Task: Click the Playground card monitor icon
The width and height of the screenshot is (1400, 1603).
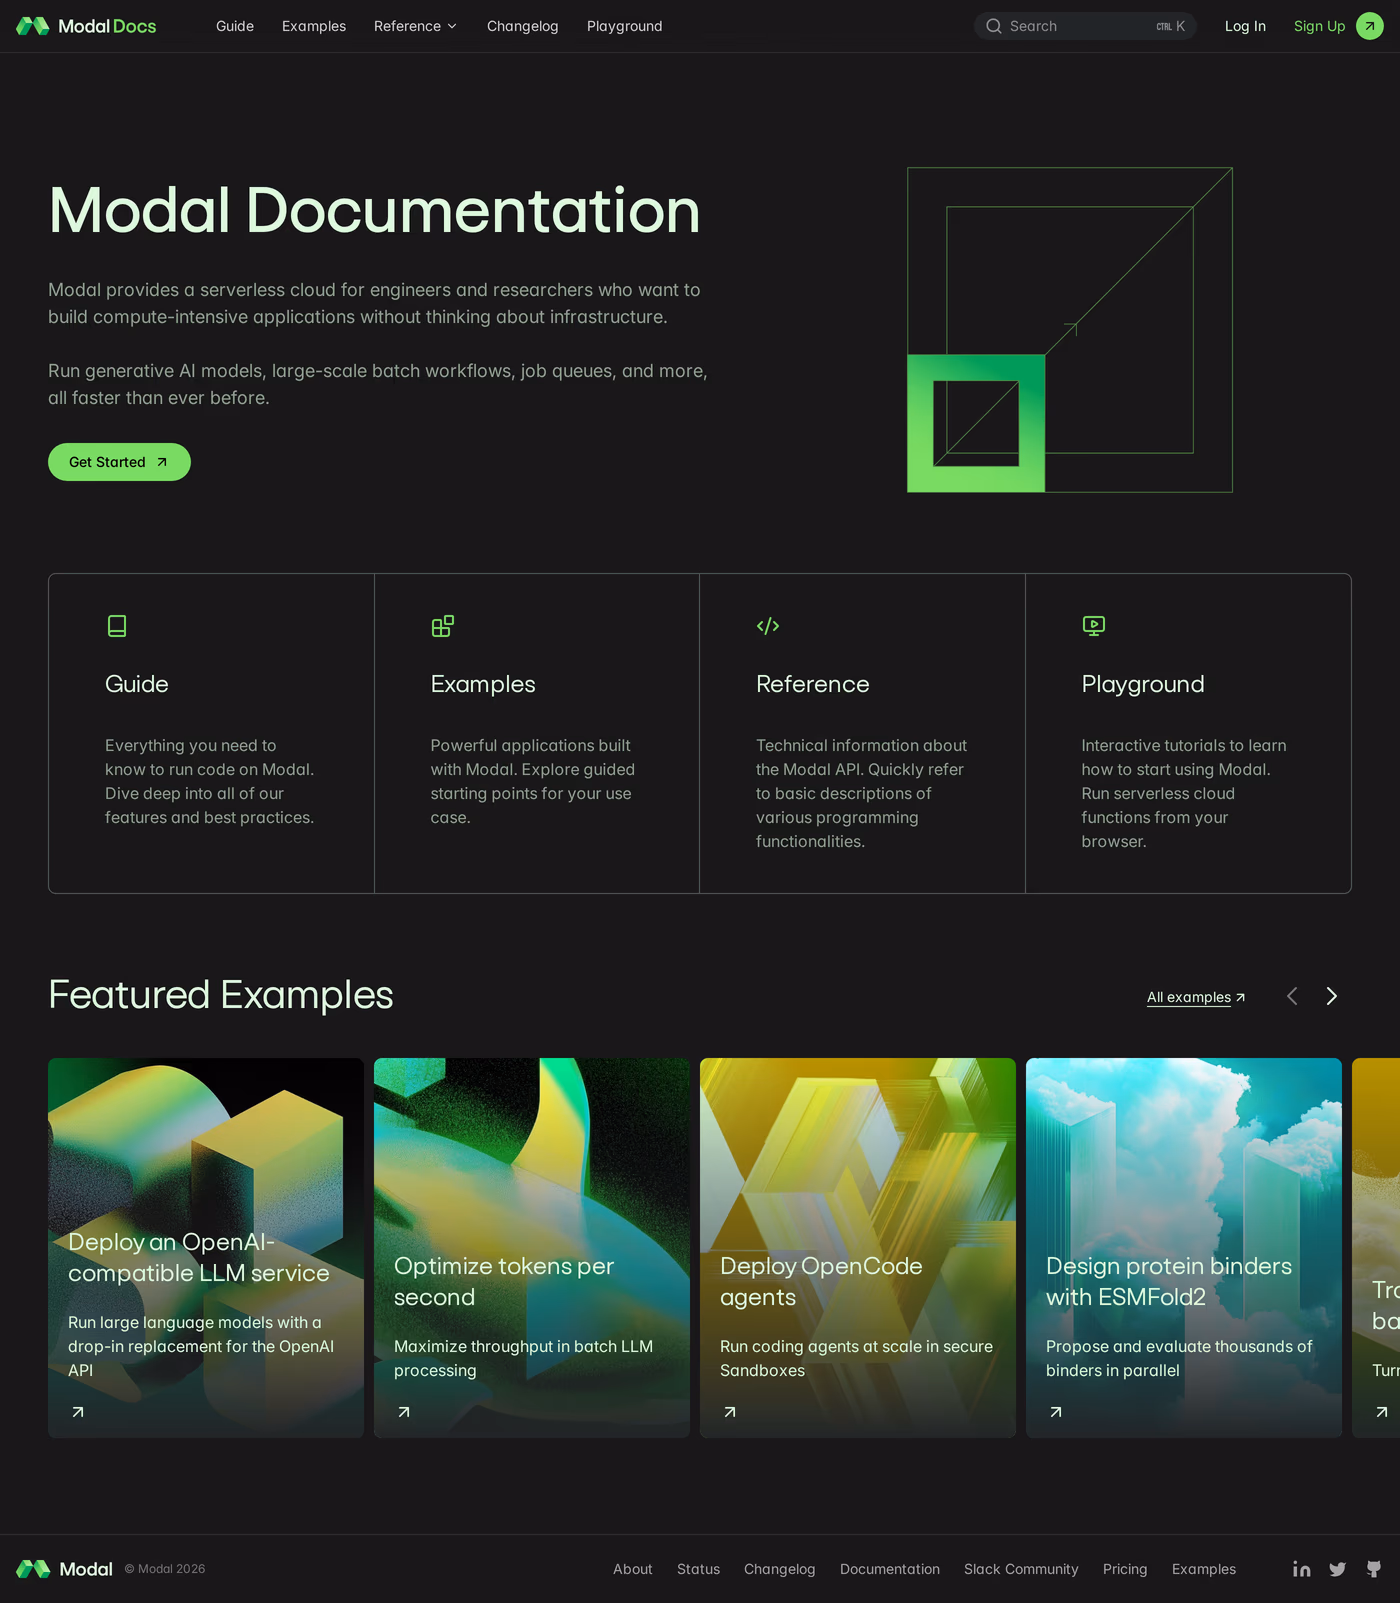Action: [1094, 626]
